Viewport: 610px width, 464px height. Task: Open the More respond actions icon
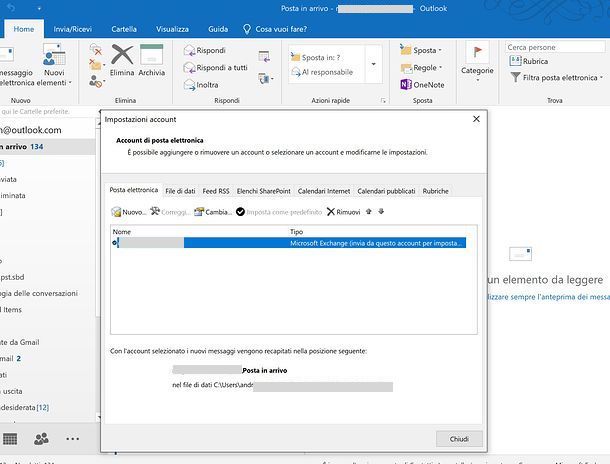tap(266, 79)
